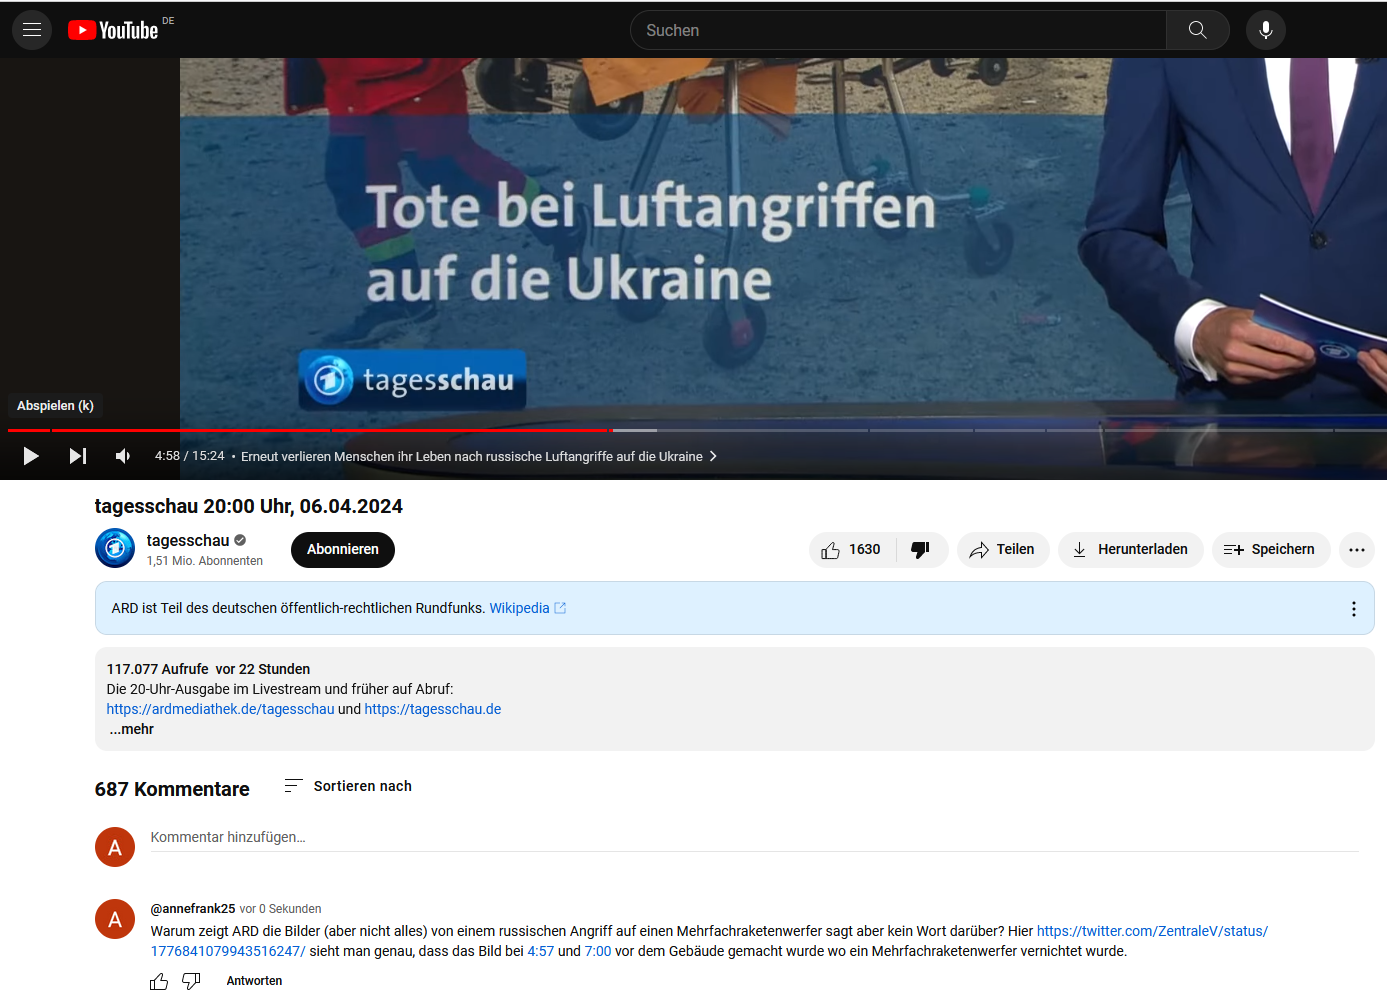The image size is (1387, 1001).
Task: Open the YouTube guide hamburger menu
Action: pos(32,30)
